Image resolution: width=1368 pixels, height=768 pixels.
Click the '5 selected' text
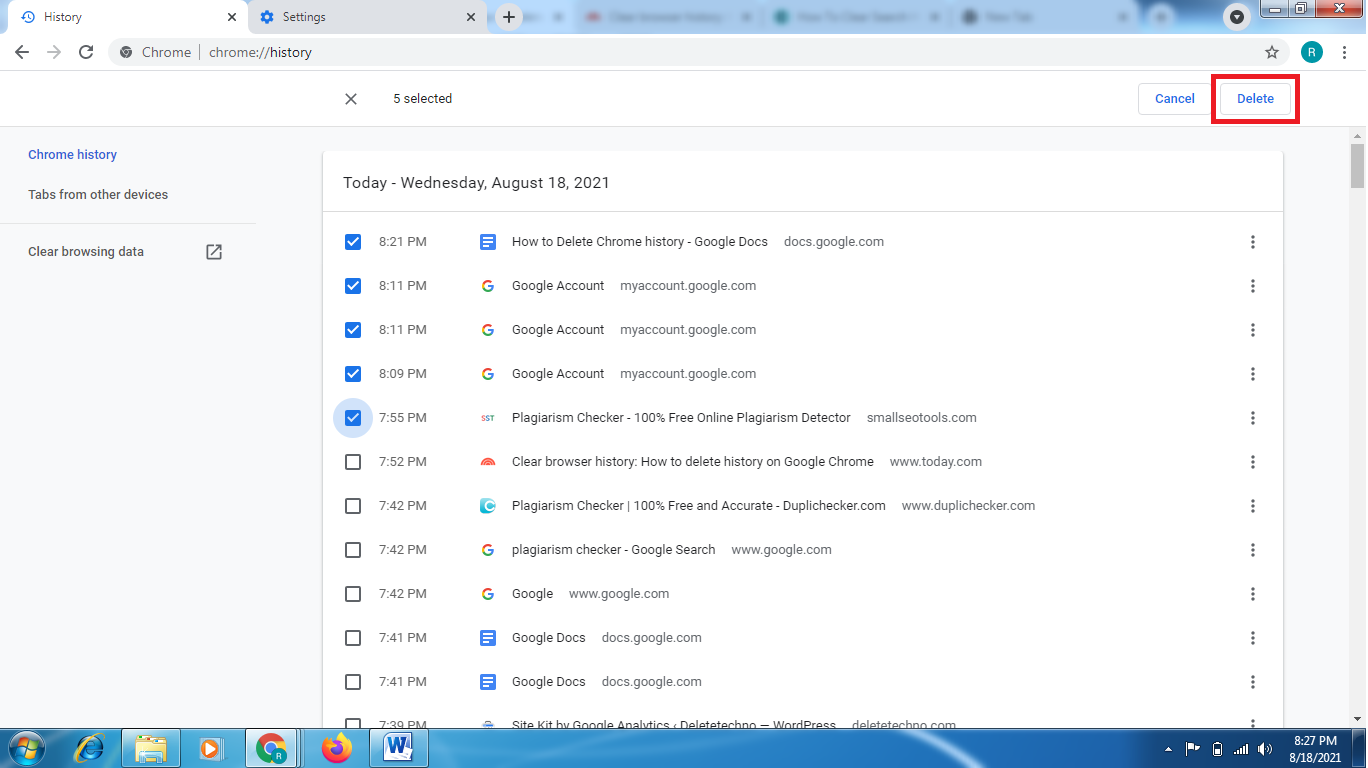[x=422, y=99]
